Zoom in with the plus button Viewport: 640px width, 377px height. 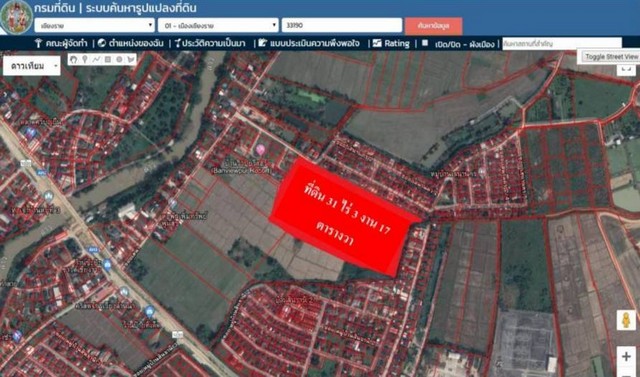[x=626, y=356]
